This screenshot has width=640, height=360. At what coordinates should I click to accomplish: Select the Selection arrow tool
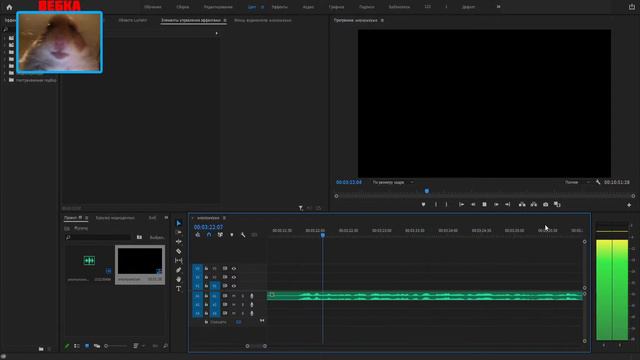pyautogui.click(x=179, y=223)
